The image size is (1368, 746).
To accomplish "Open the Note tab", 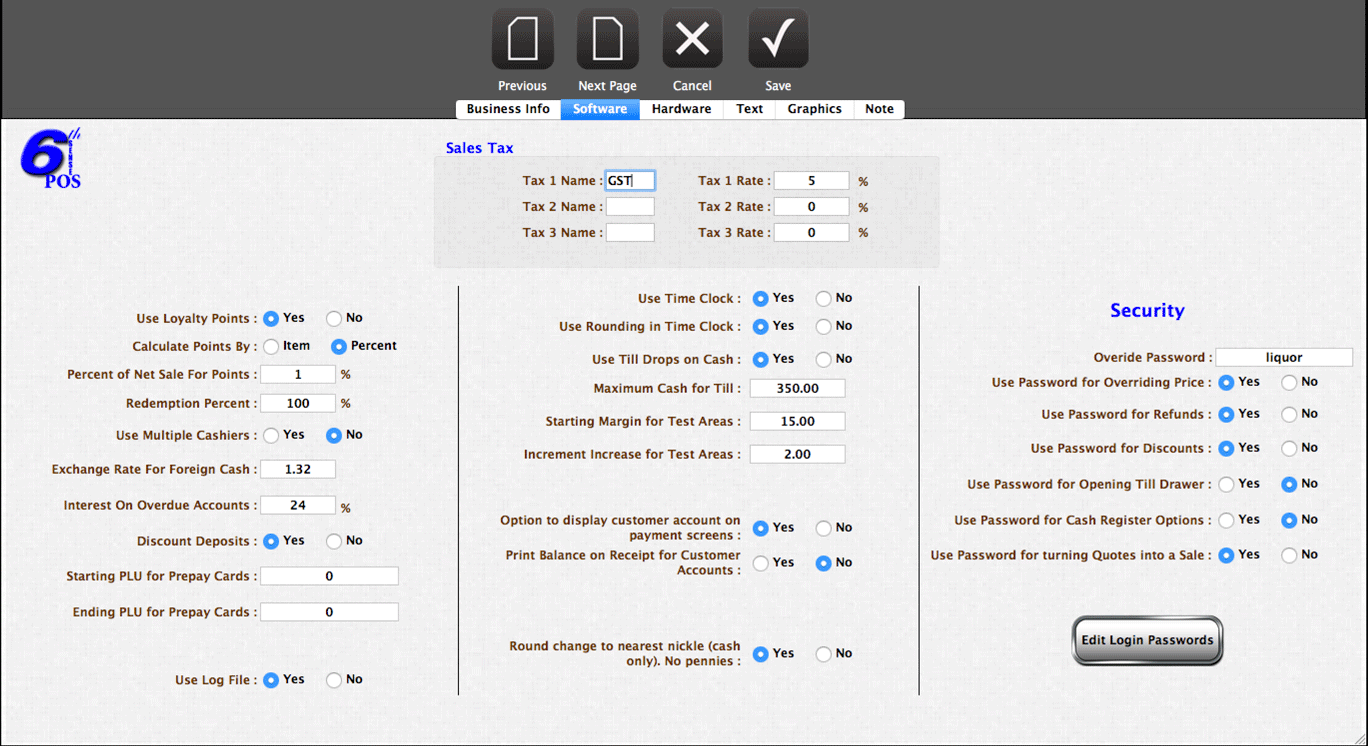I will click(879, 109).
